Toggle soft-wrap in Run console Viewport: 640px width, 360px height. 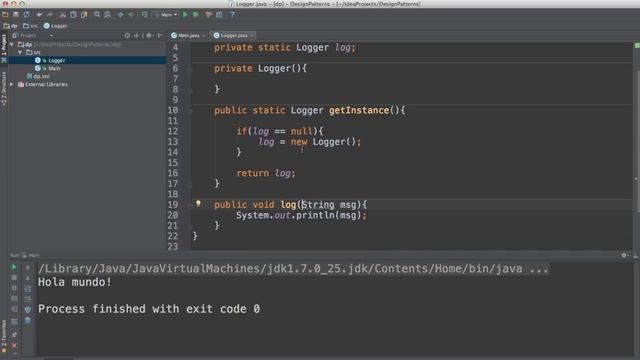[28, 289]
